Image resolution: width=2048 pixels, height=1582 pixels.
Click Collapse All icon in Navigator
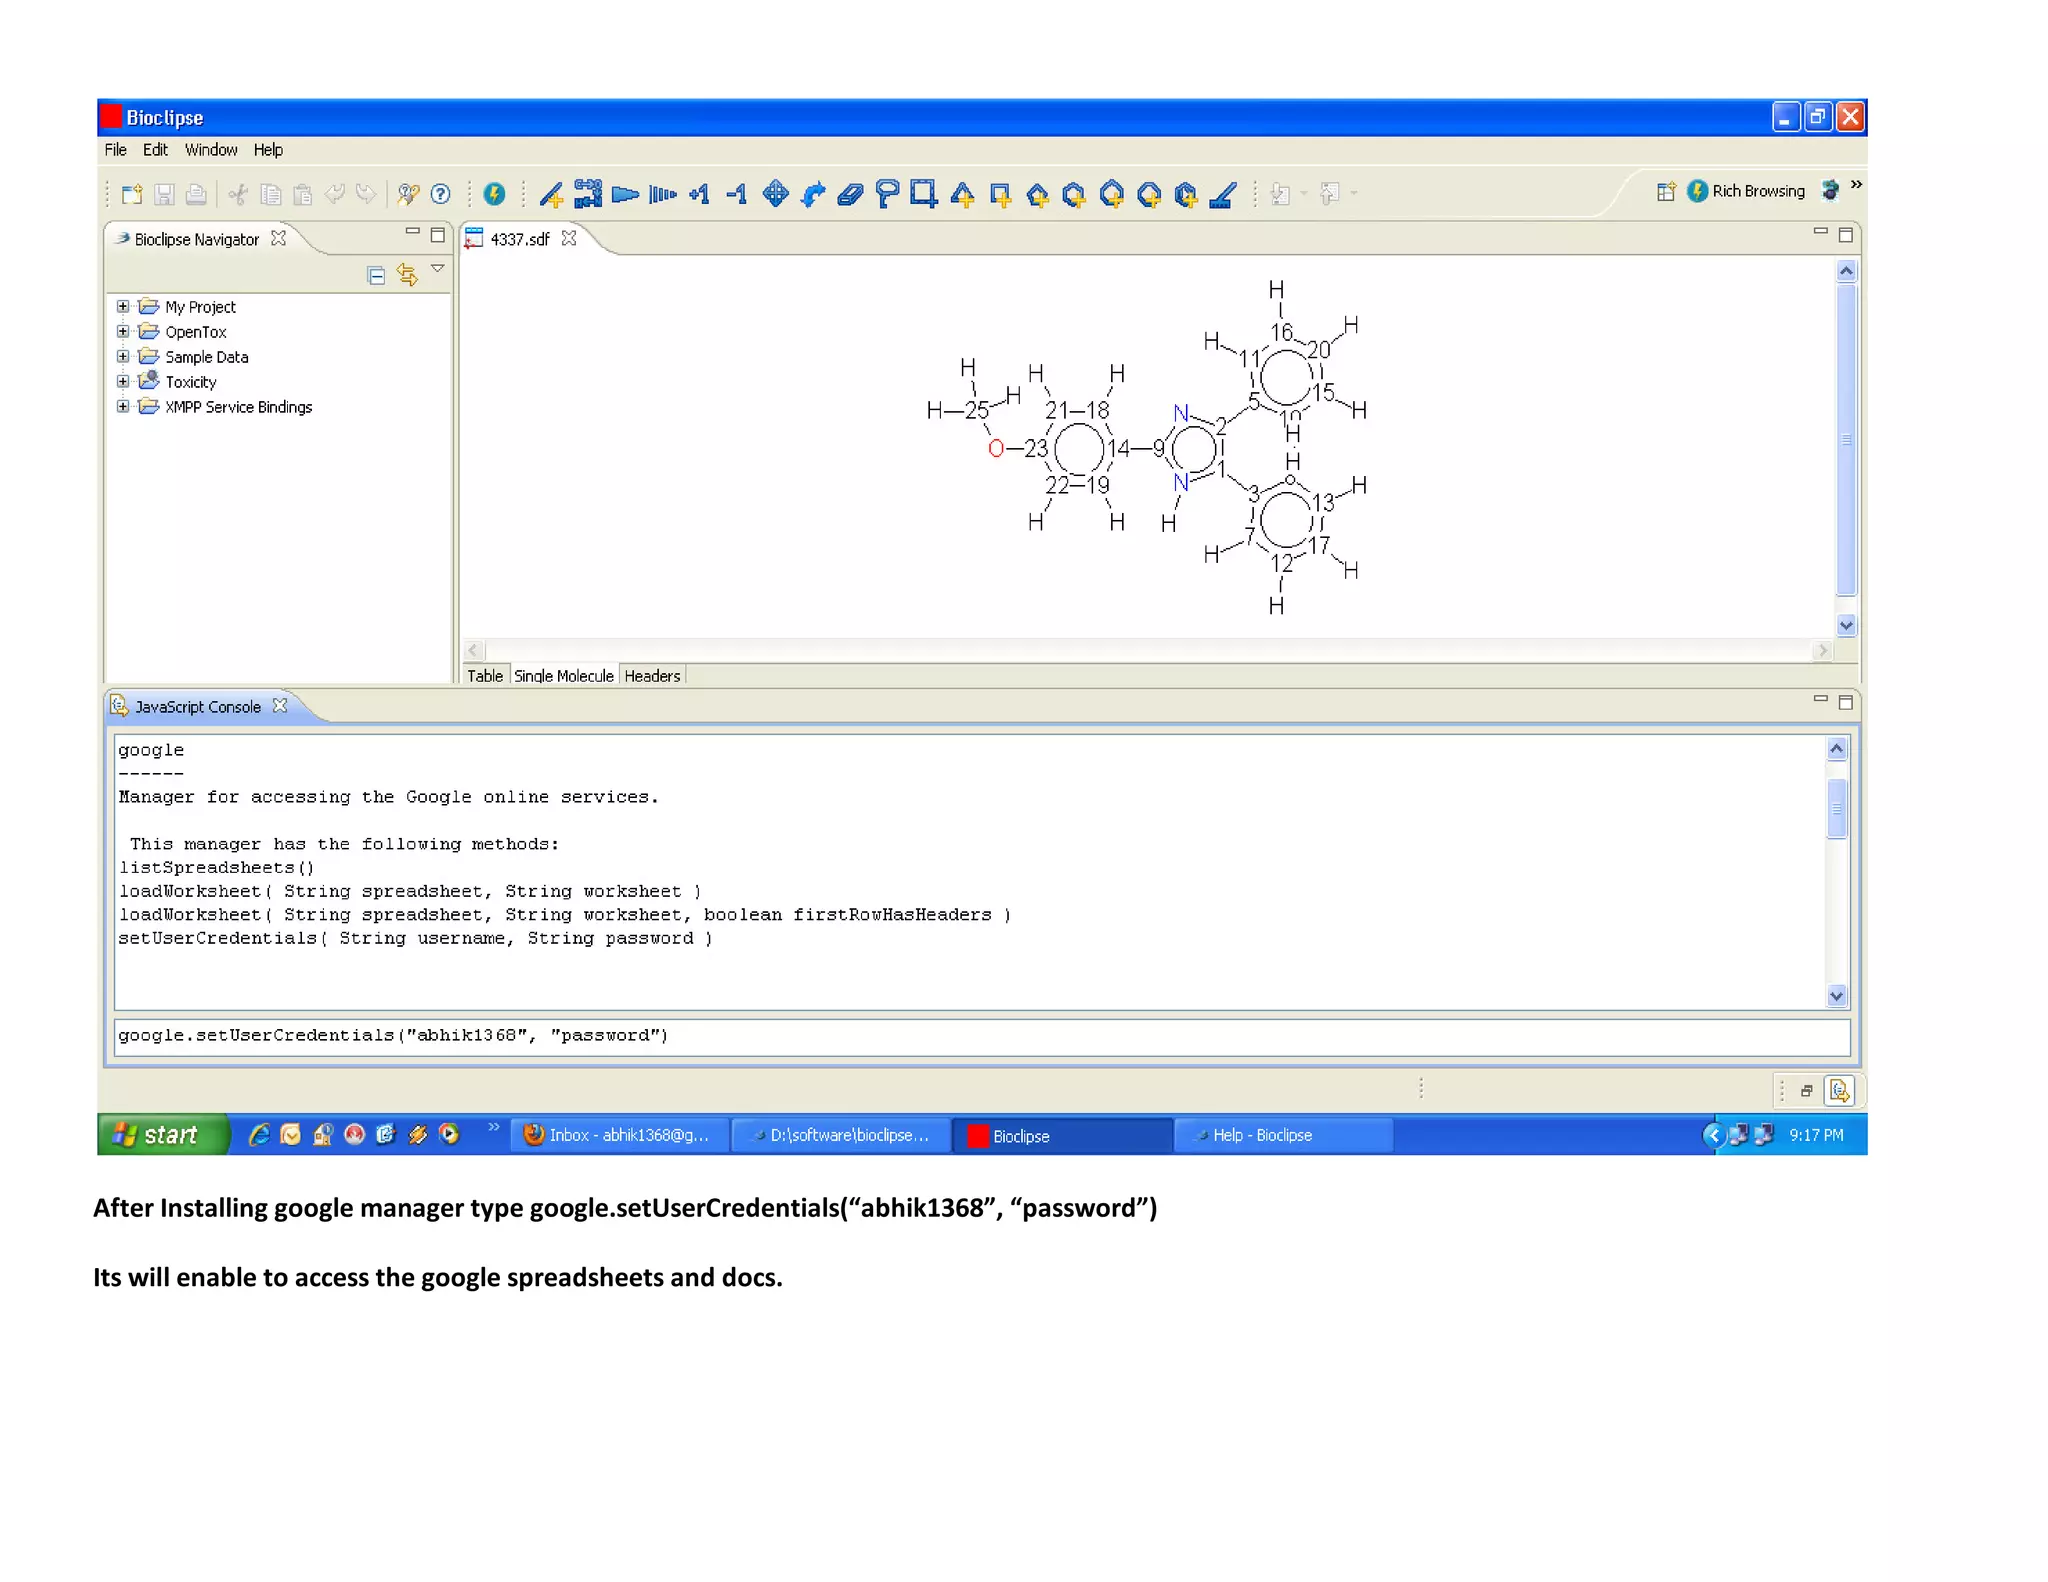pos(376,276)
